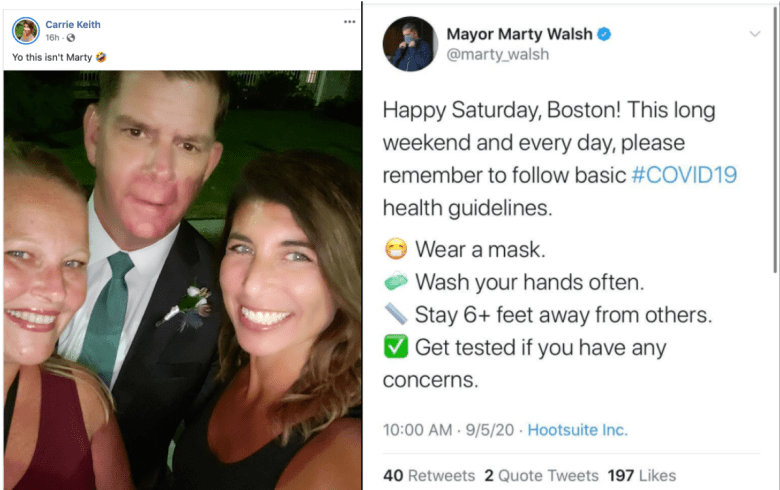
Task: Click the masked face emoji
Action: [x=396, y=249]
